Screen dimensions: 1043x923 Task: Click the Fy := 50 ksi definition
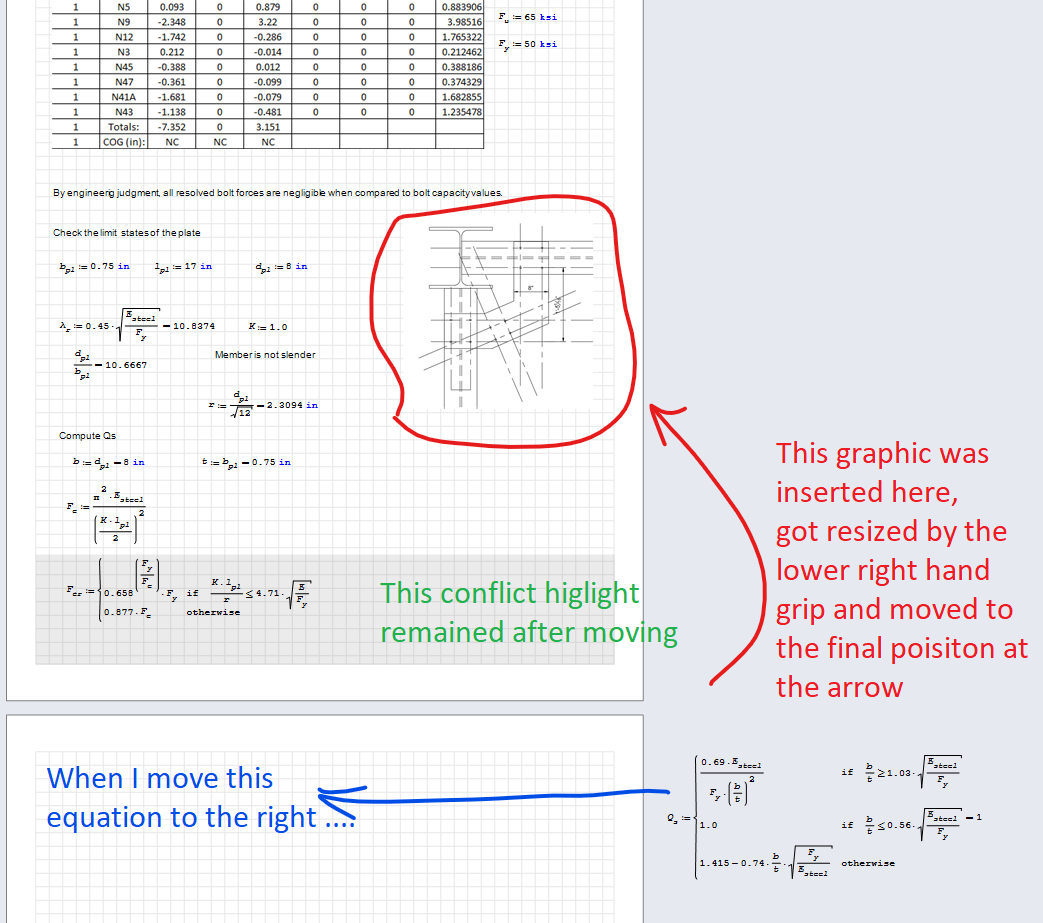click(x=525, y=44)
